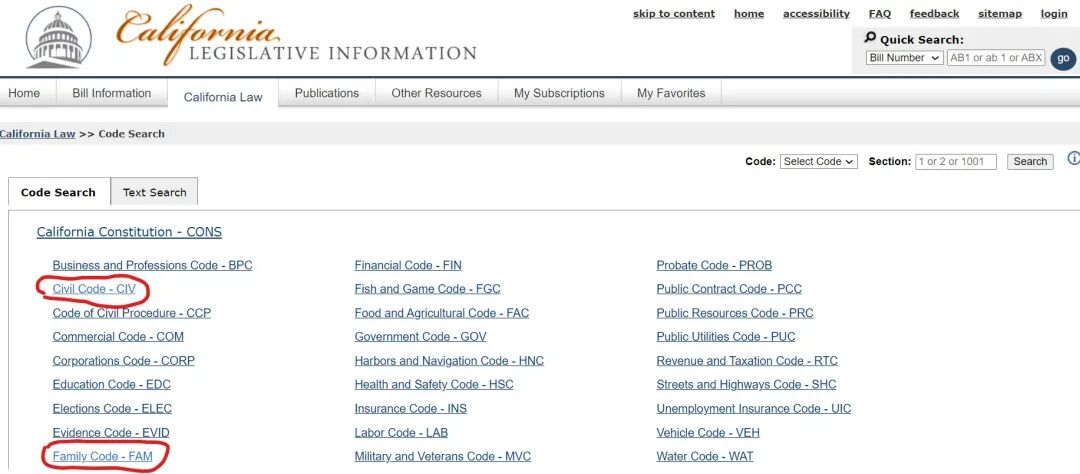Screen dimensions: 1080x474
Task: Open Streets and Highways Code - SHC
Action: pyautogui.click(x=747, y=384)
